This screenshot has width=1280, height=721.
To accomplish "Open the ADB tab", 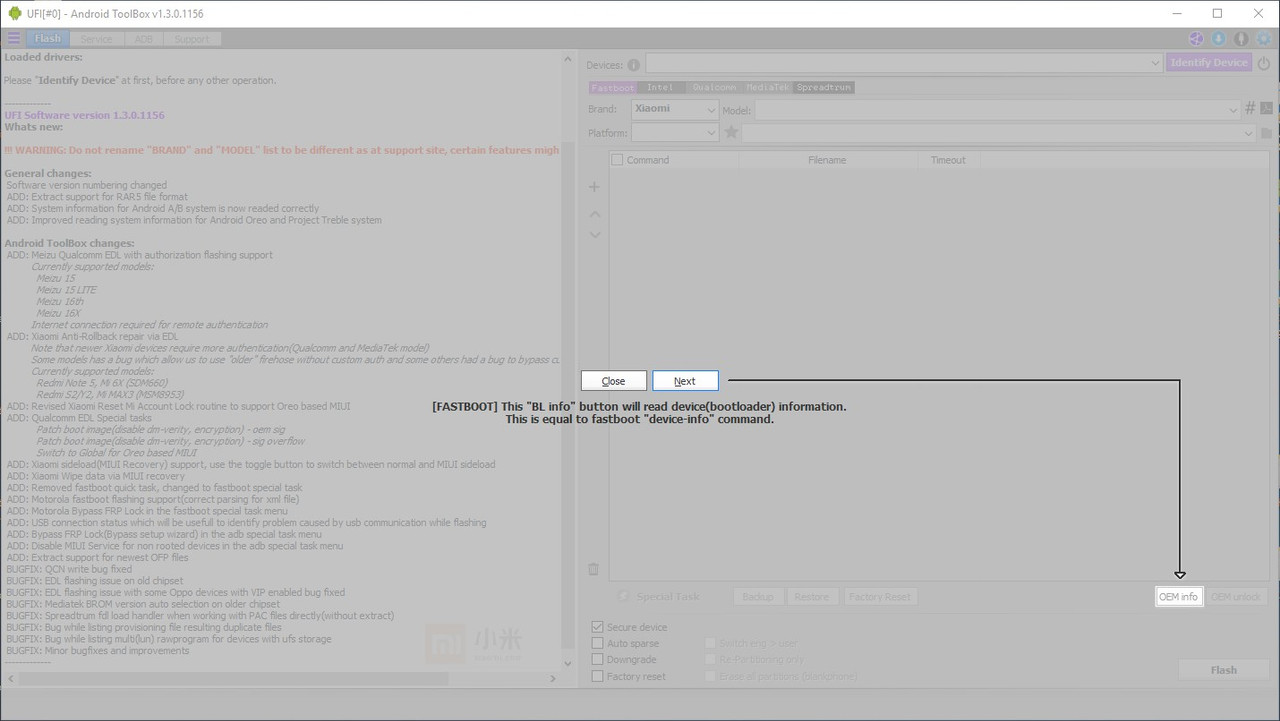I will tap(144, 39).
